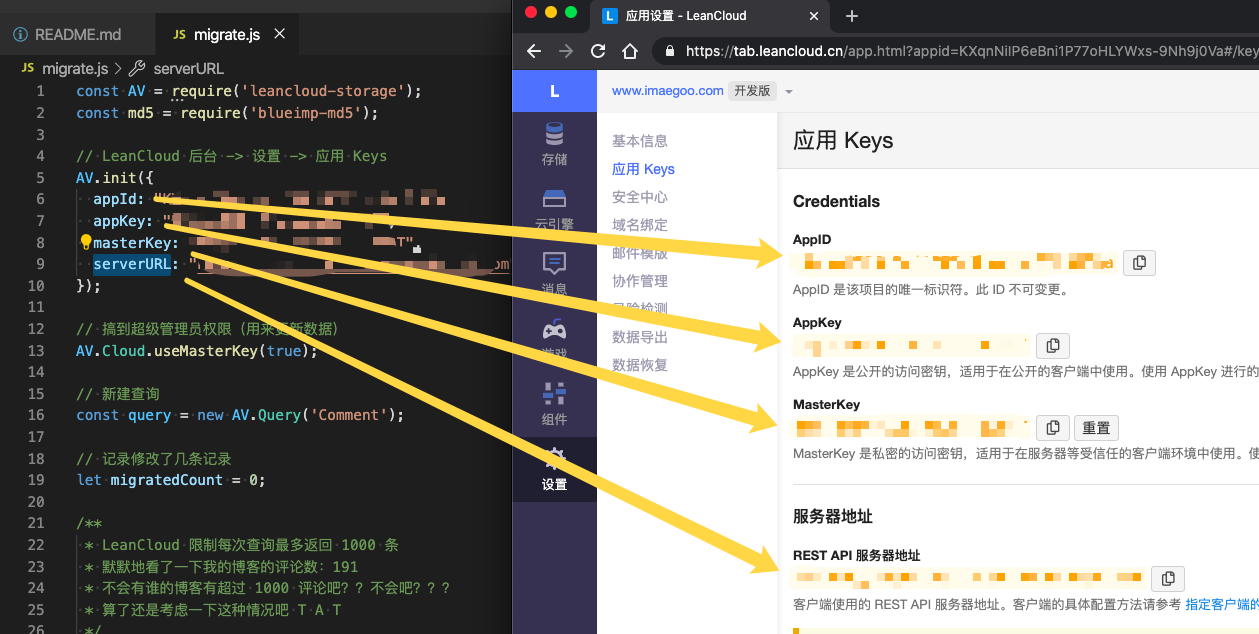Expand the app switcher dropdown arrow
The height and width of the screenshot is (634, 1259).
coord(789,91)
